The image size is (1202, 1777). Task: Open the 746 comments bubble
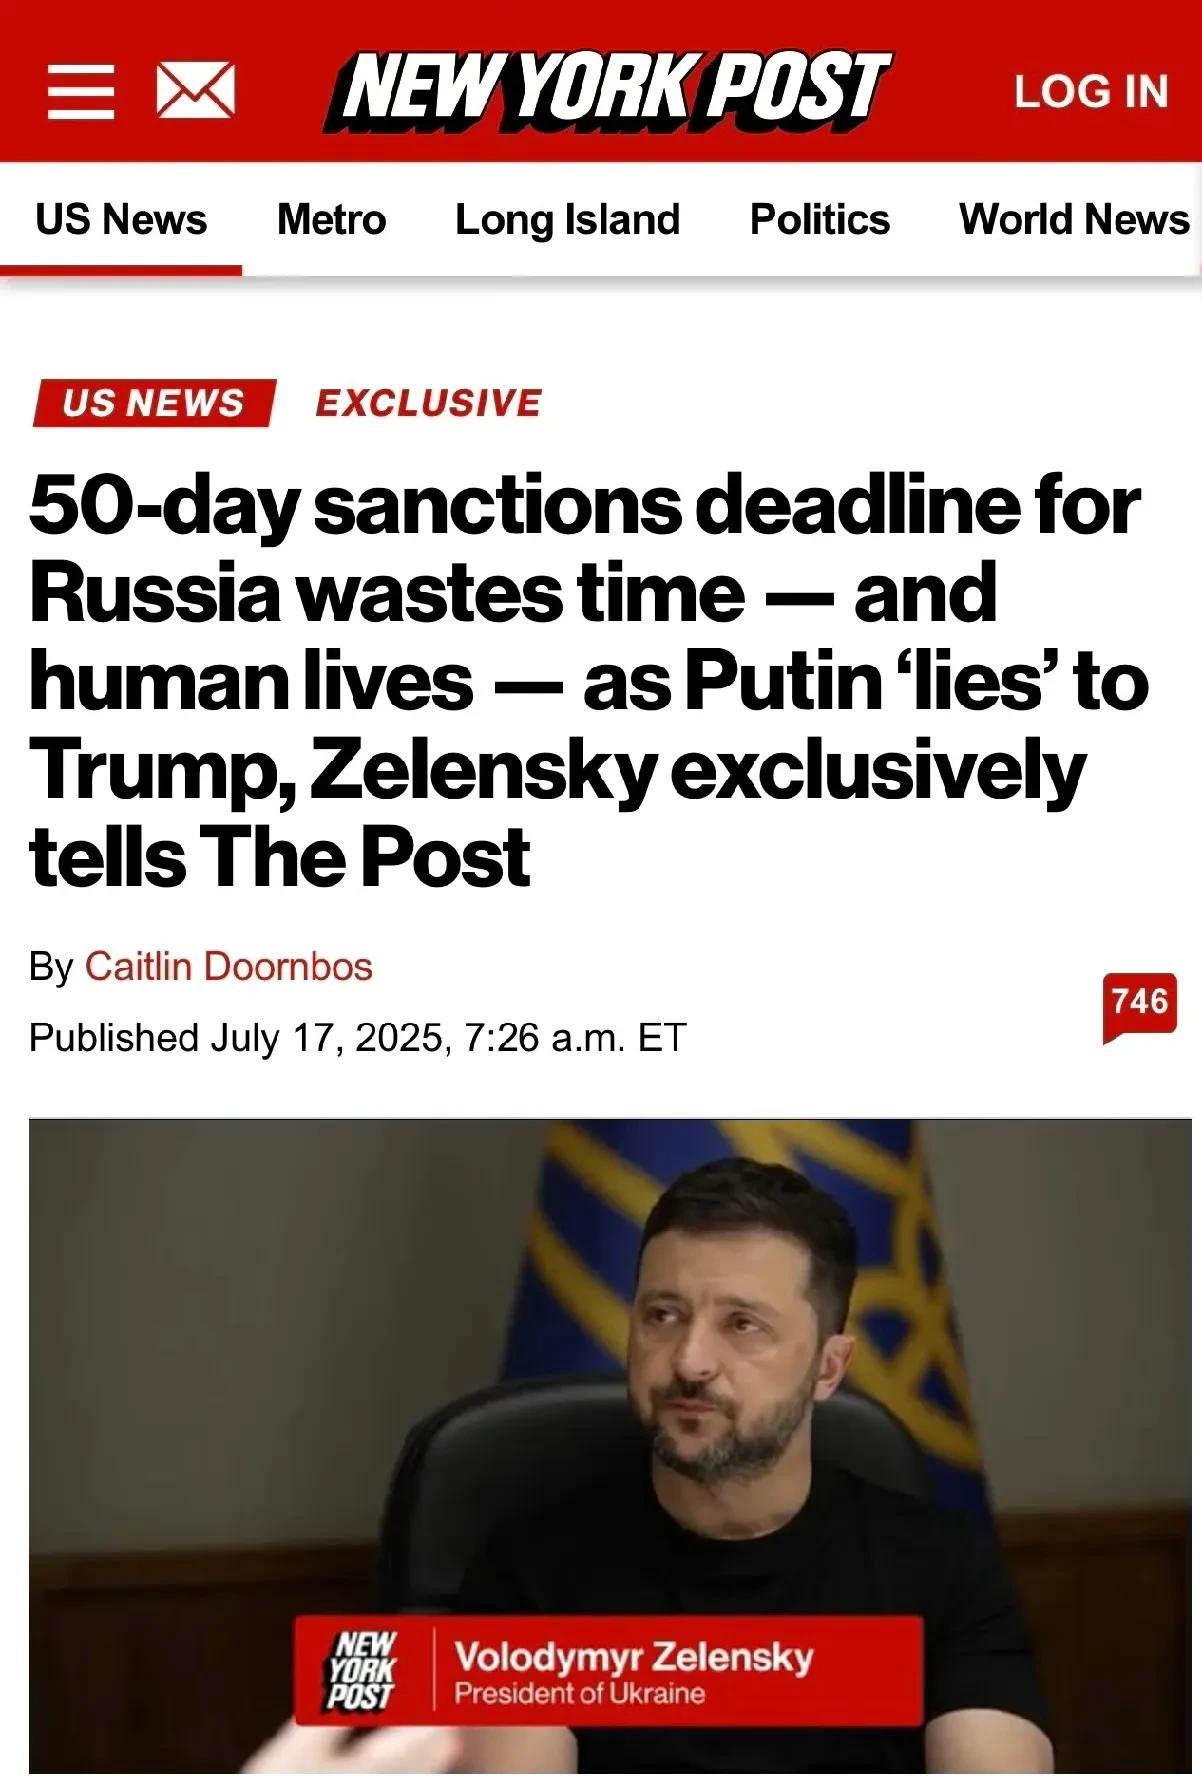1139,1001
